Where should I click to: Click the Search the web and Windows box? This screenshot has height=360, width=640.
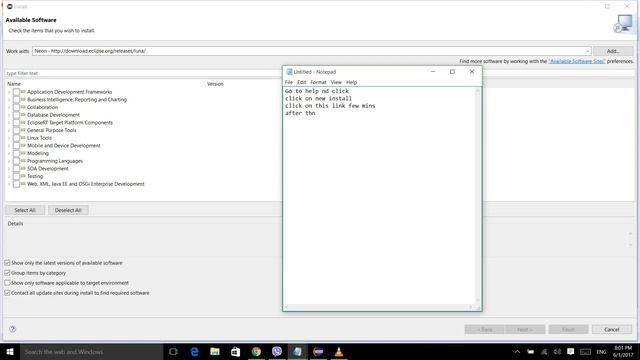pos(91,352)
